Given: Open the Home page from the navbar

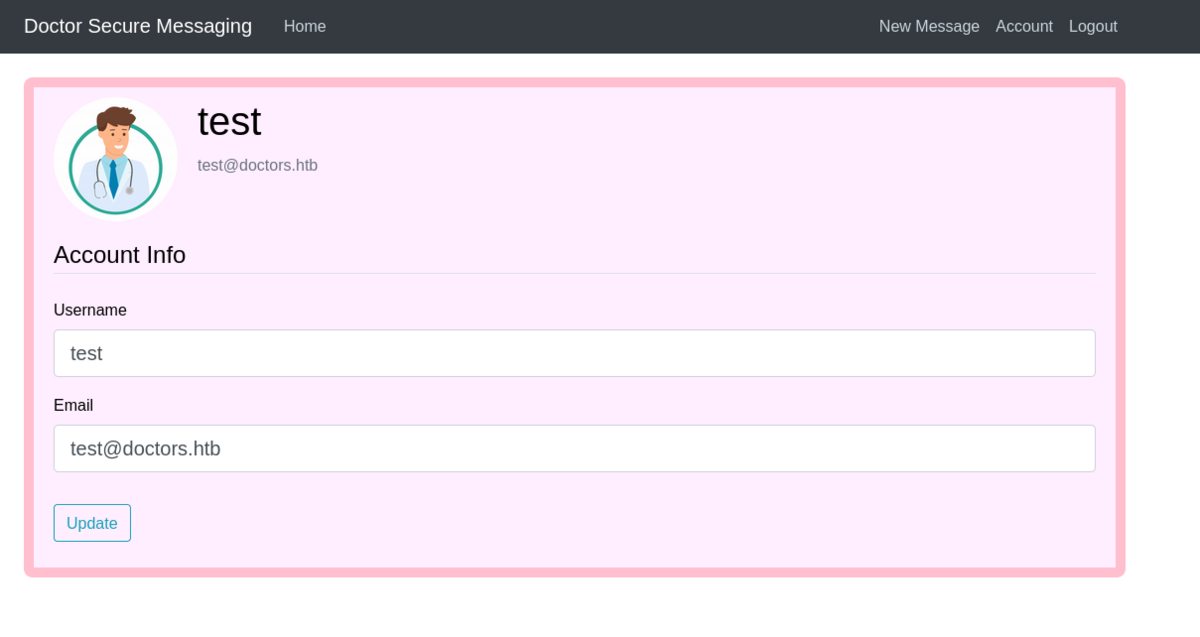Looking at the screenshot, I should pos(304,26).
